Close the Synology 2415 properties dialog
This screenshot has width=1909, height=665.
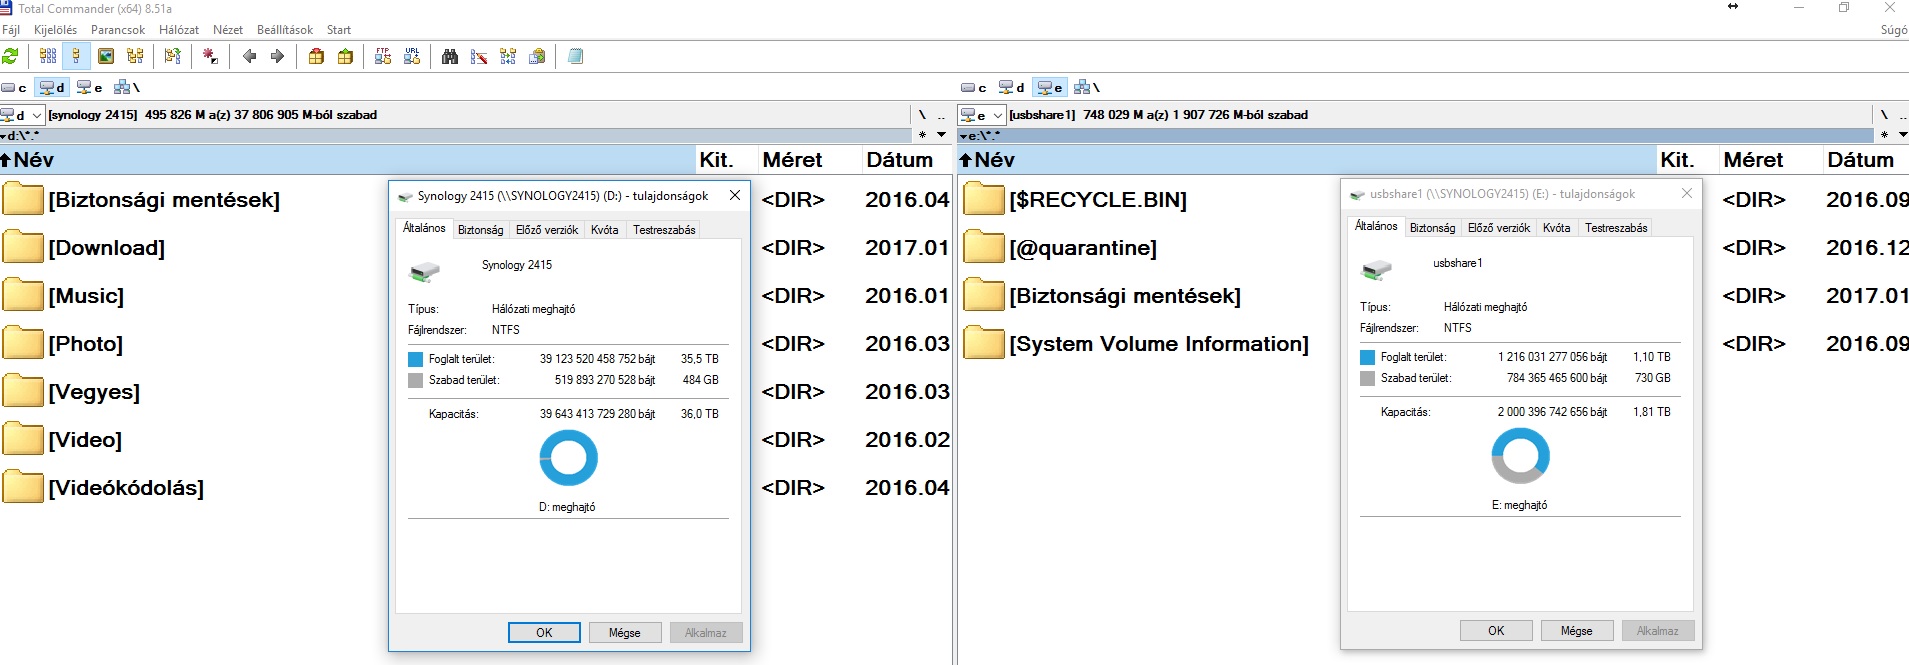(x=735, y=196)
